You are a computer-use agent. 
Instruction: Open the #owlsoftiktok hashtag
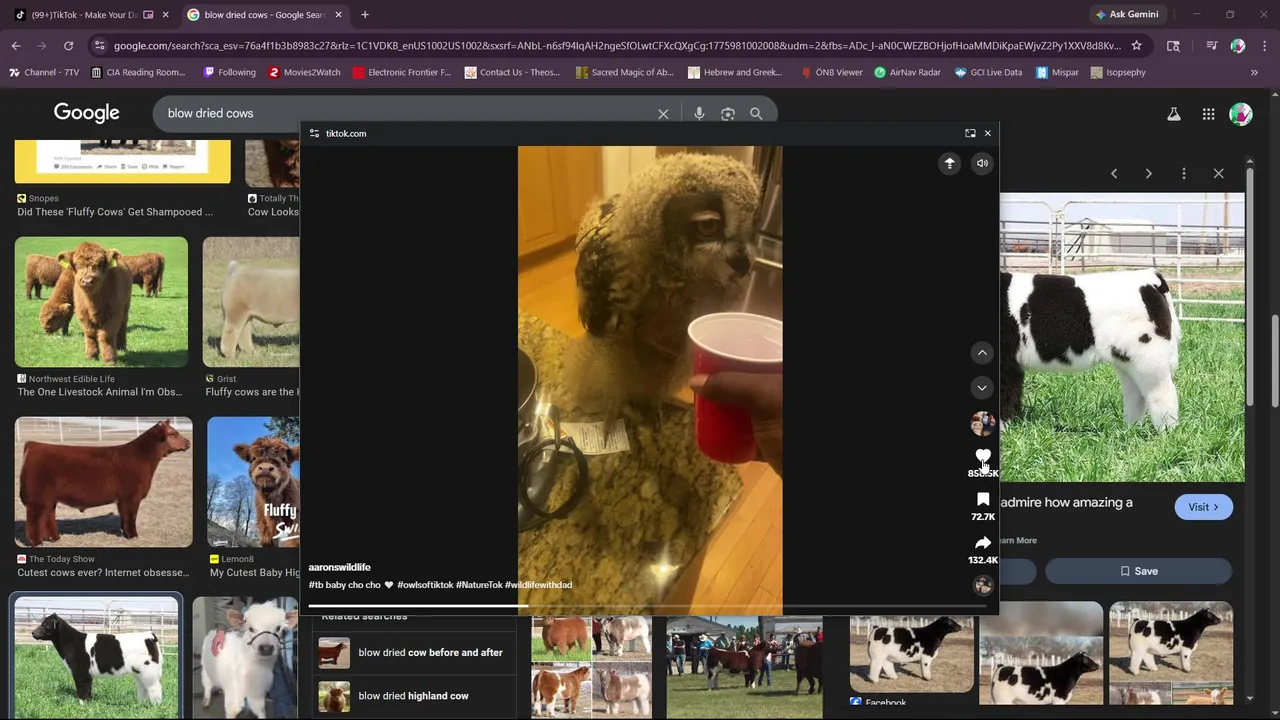[x=425, y=585]
